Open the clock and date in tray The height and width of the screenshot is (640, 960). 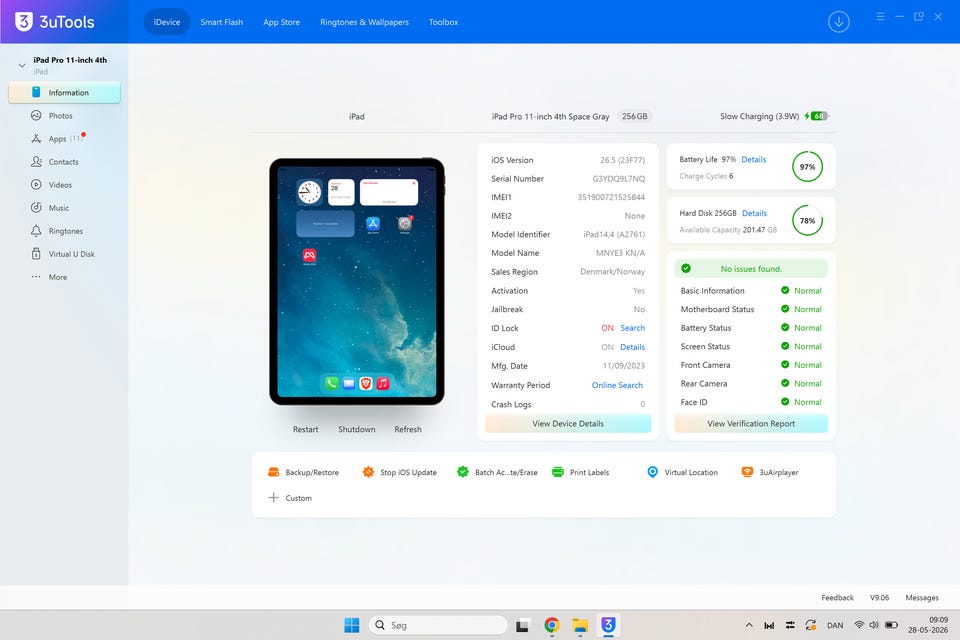928,625
